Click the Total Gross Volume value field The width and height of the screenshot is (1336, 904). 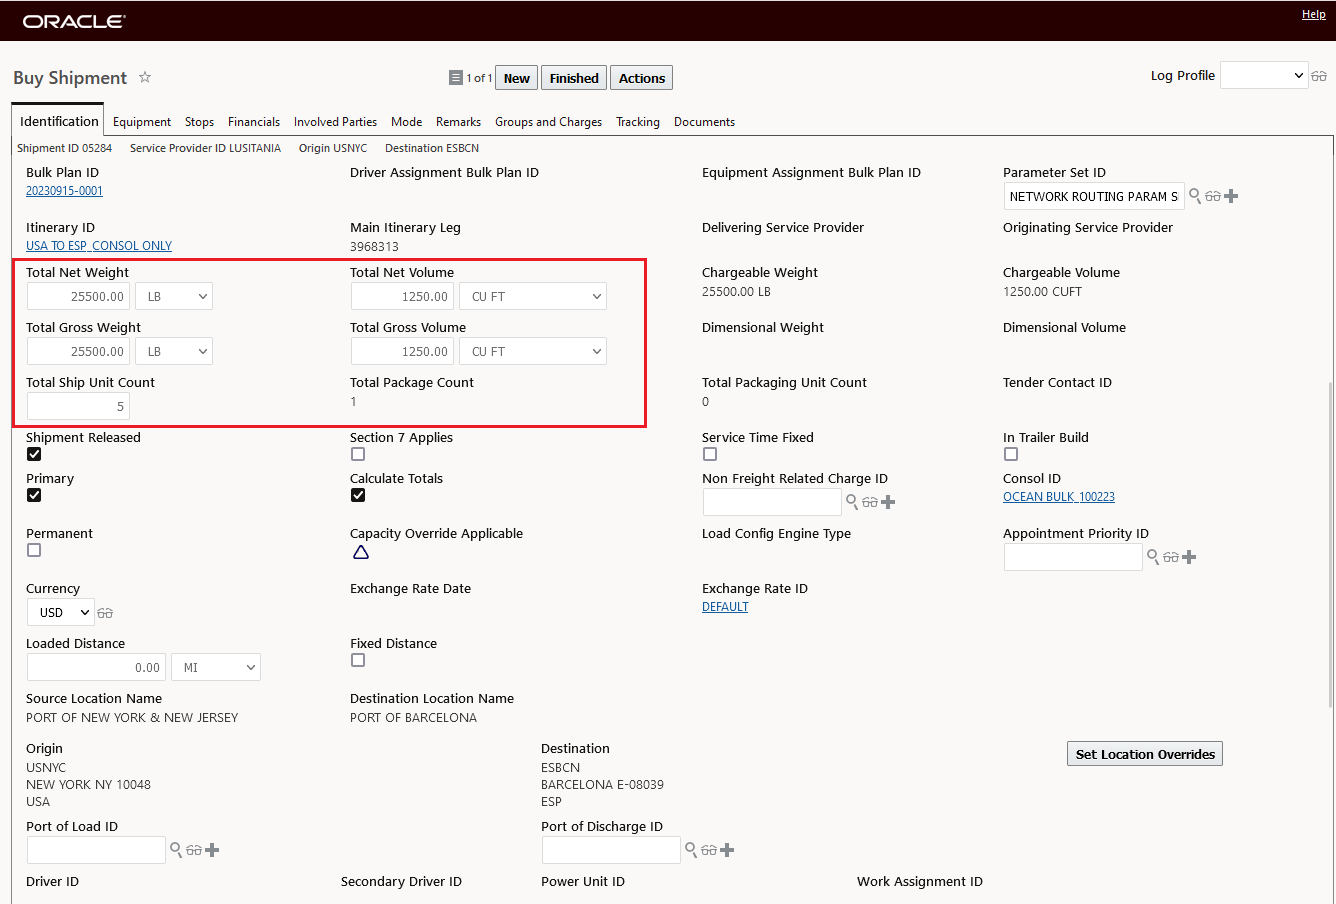(x=403, y=351)
